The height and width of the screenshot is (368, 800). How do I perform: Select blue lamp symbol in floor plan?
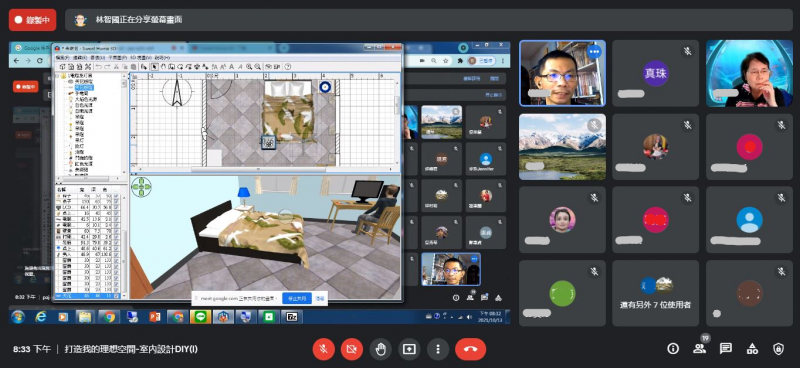325,87
